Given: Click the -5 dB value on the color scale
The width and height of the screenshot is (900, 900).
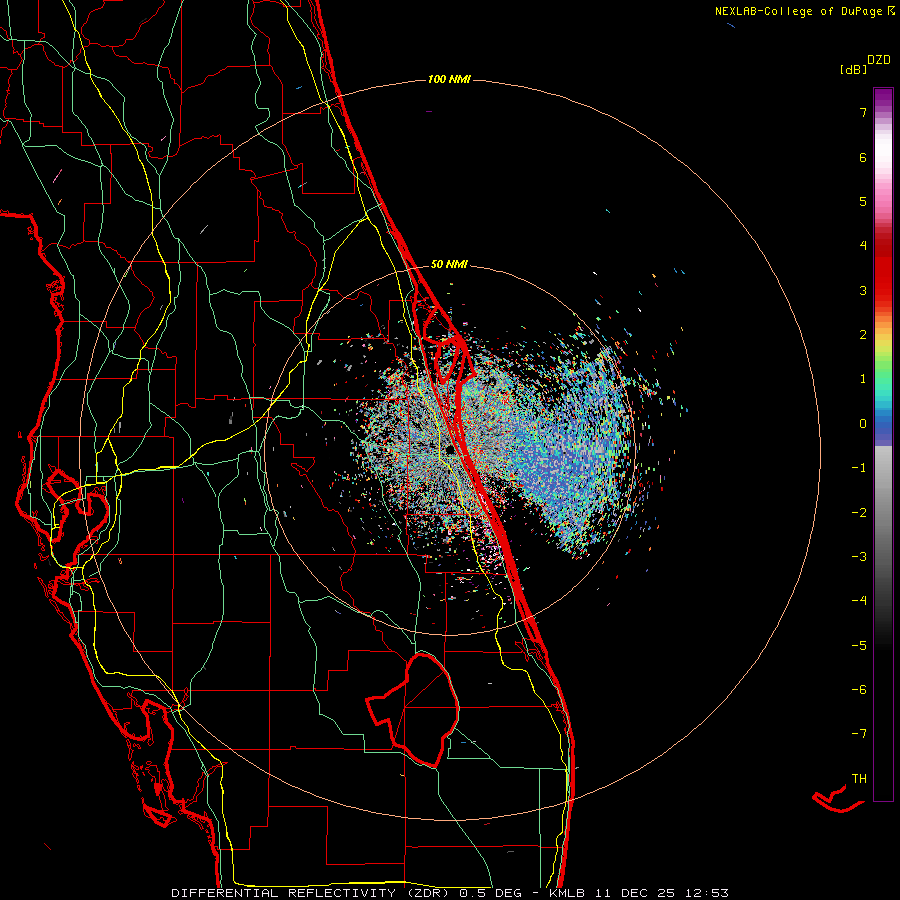Looking at the screenshot, I should click(859, 646).
